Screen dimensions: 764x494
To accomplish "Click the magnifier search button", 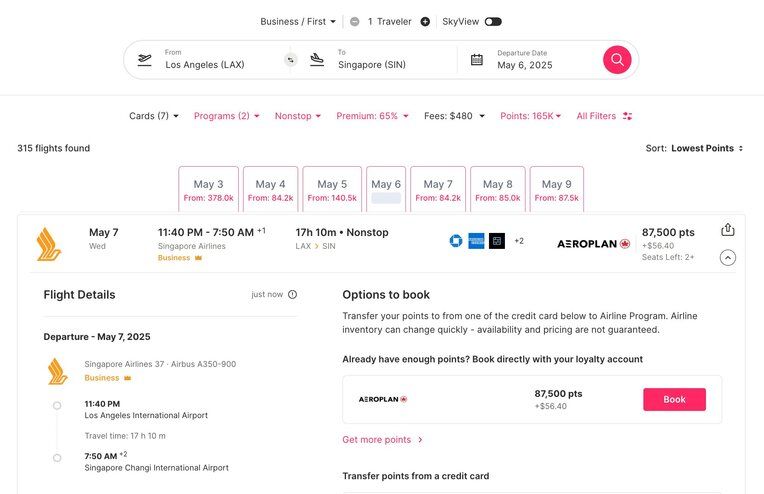I will [x=617, y=59].
